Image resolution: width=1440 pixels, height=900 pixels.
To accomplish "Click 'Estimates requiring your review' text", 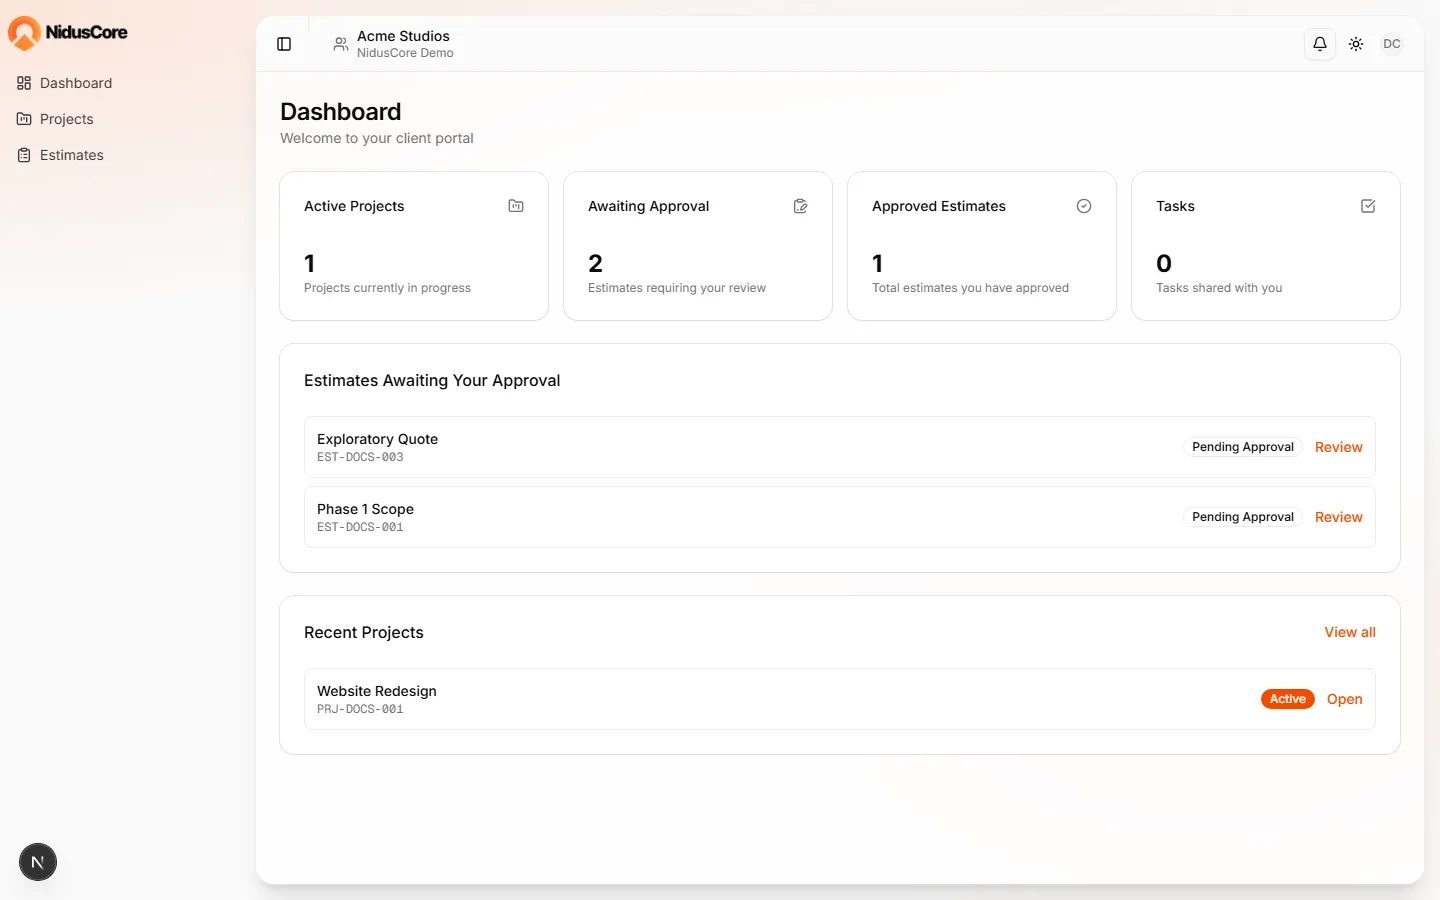I will (x=677, y=288).
